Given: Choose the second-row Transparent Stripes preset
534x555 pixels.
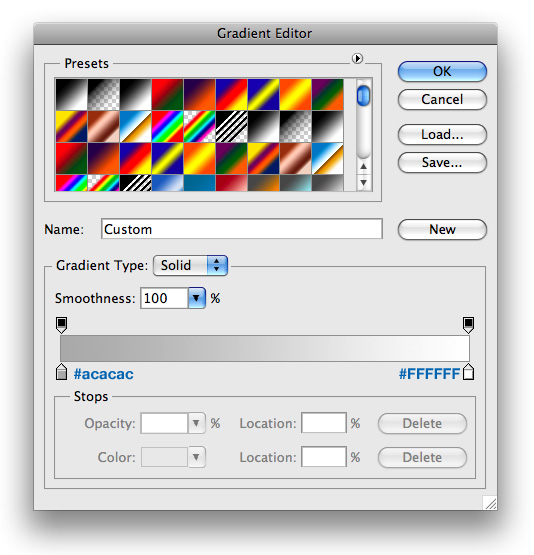Looking at the screenshot, I should [x=231, y=126].
